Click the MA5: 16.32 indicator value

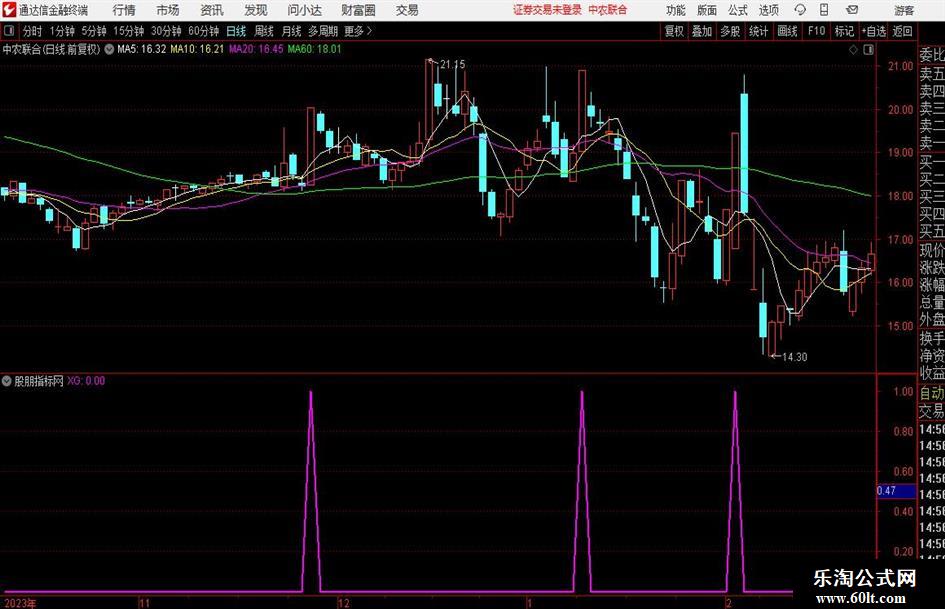(142, 49)
